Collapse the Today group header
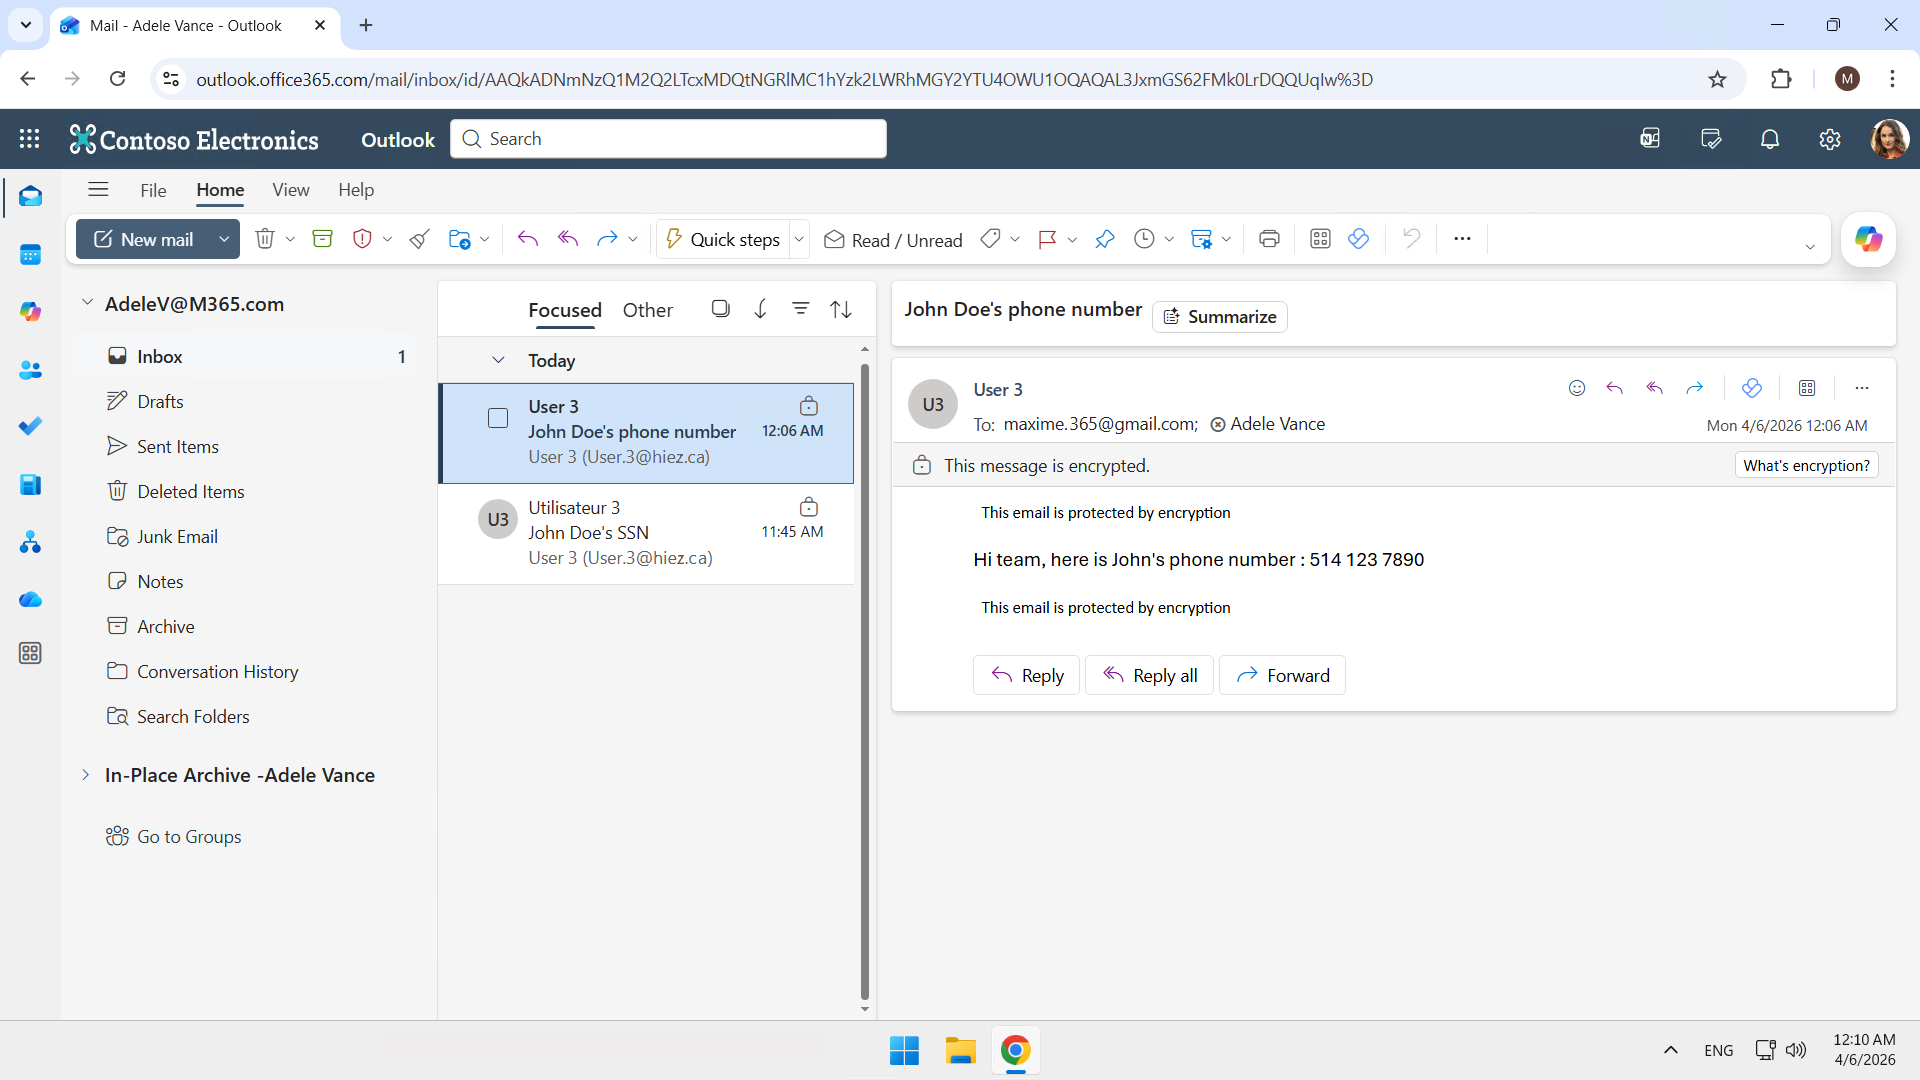Viewport: 1920px width, 1080px height. tap(498, 360)
